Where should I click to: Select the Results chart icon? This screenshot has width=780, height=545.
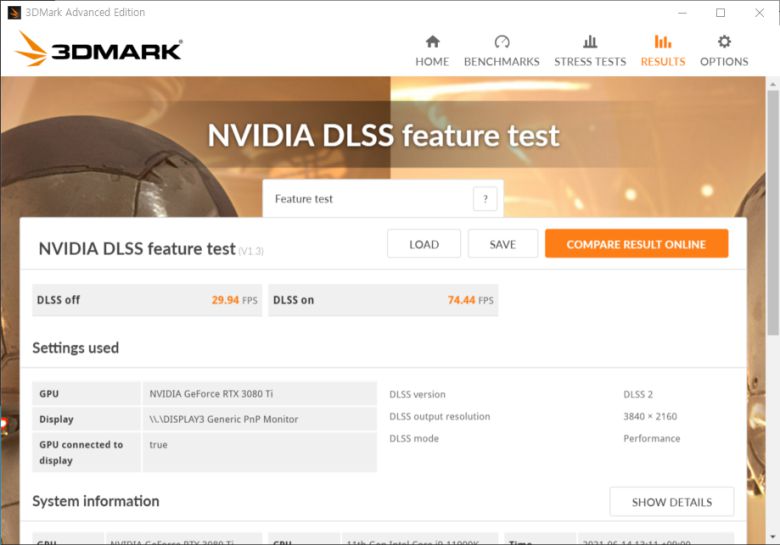[x=663, y=42]
